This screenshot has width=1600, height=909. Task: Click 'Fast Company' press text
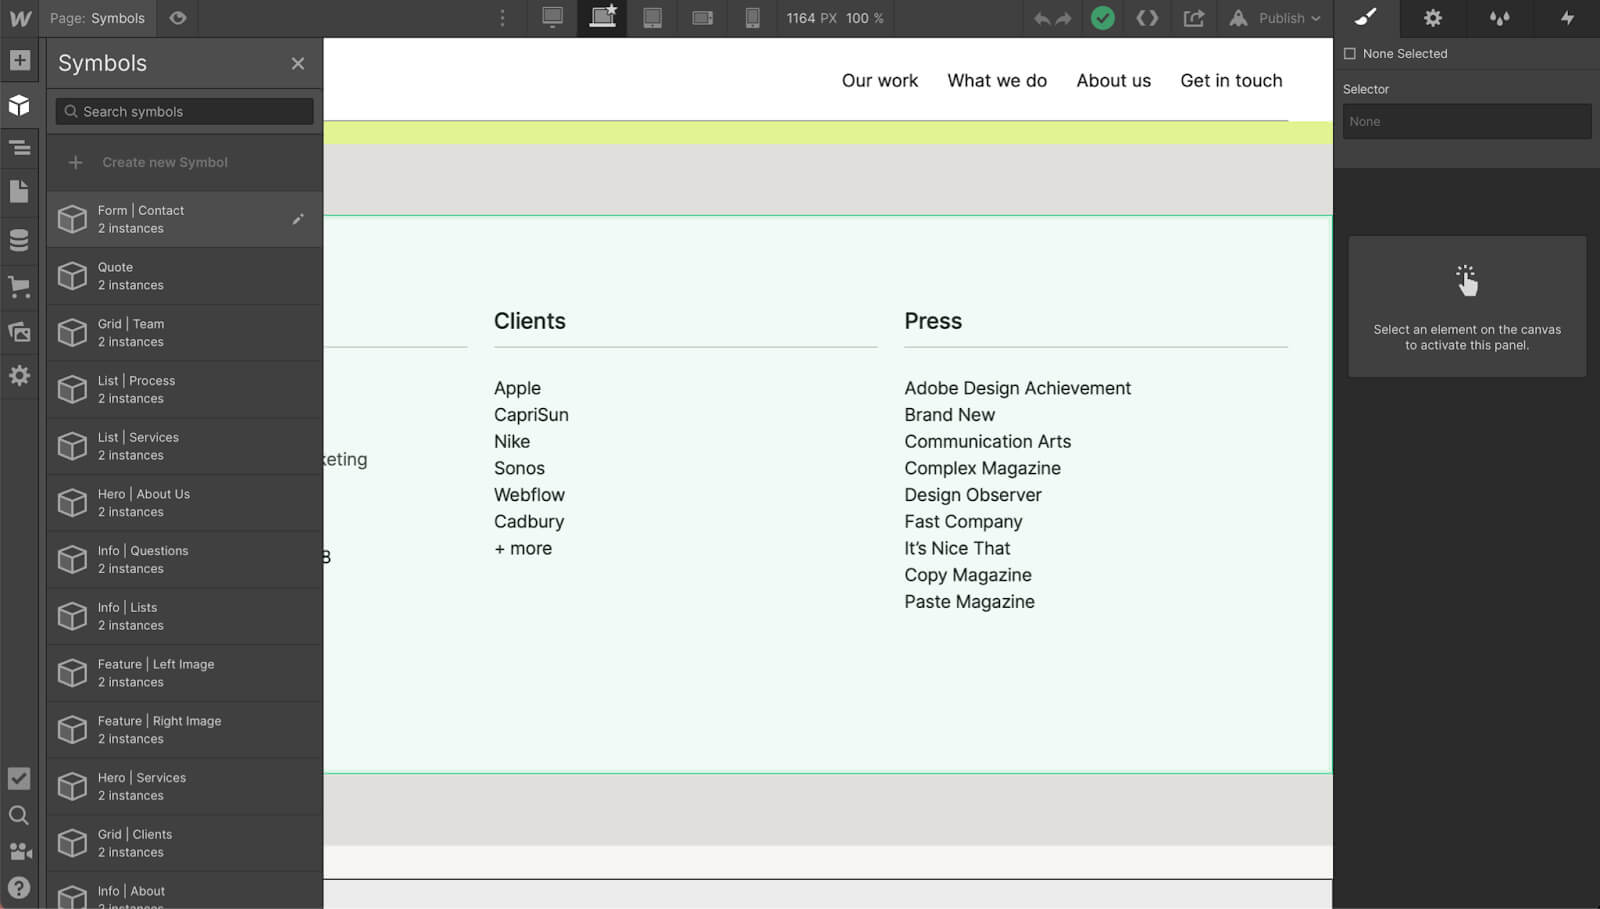click(x=963, y=522)
